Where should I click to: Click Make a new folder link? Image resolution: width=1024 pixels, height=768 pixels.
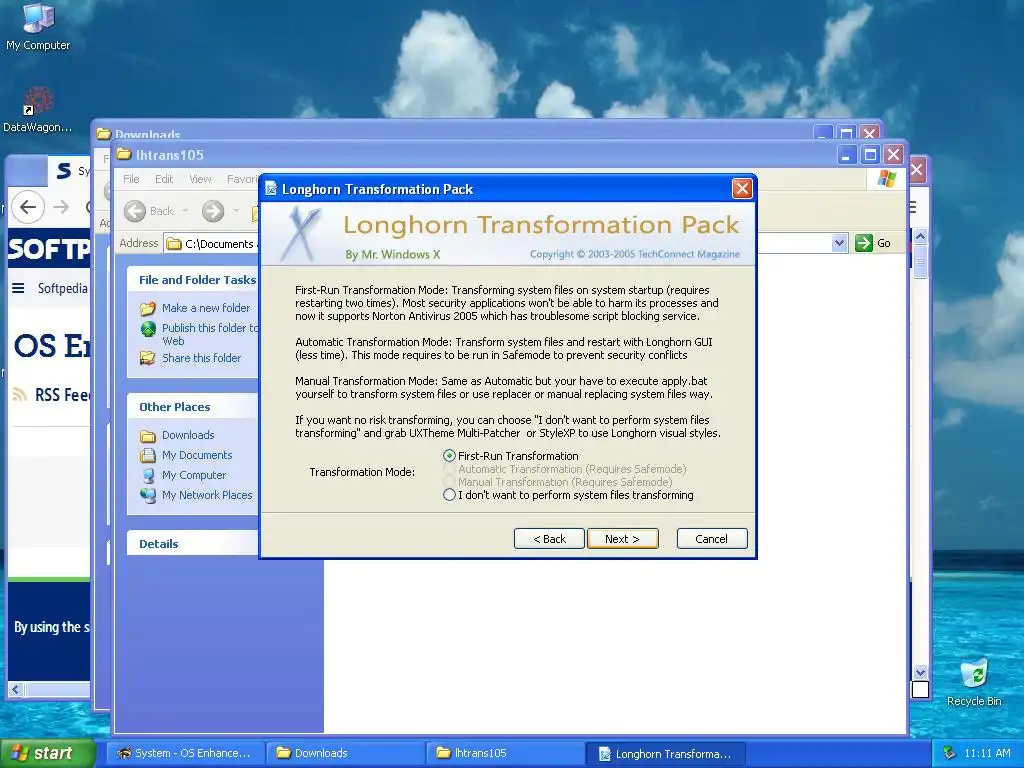pos(206,308)
